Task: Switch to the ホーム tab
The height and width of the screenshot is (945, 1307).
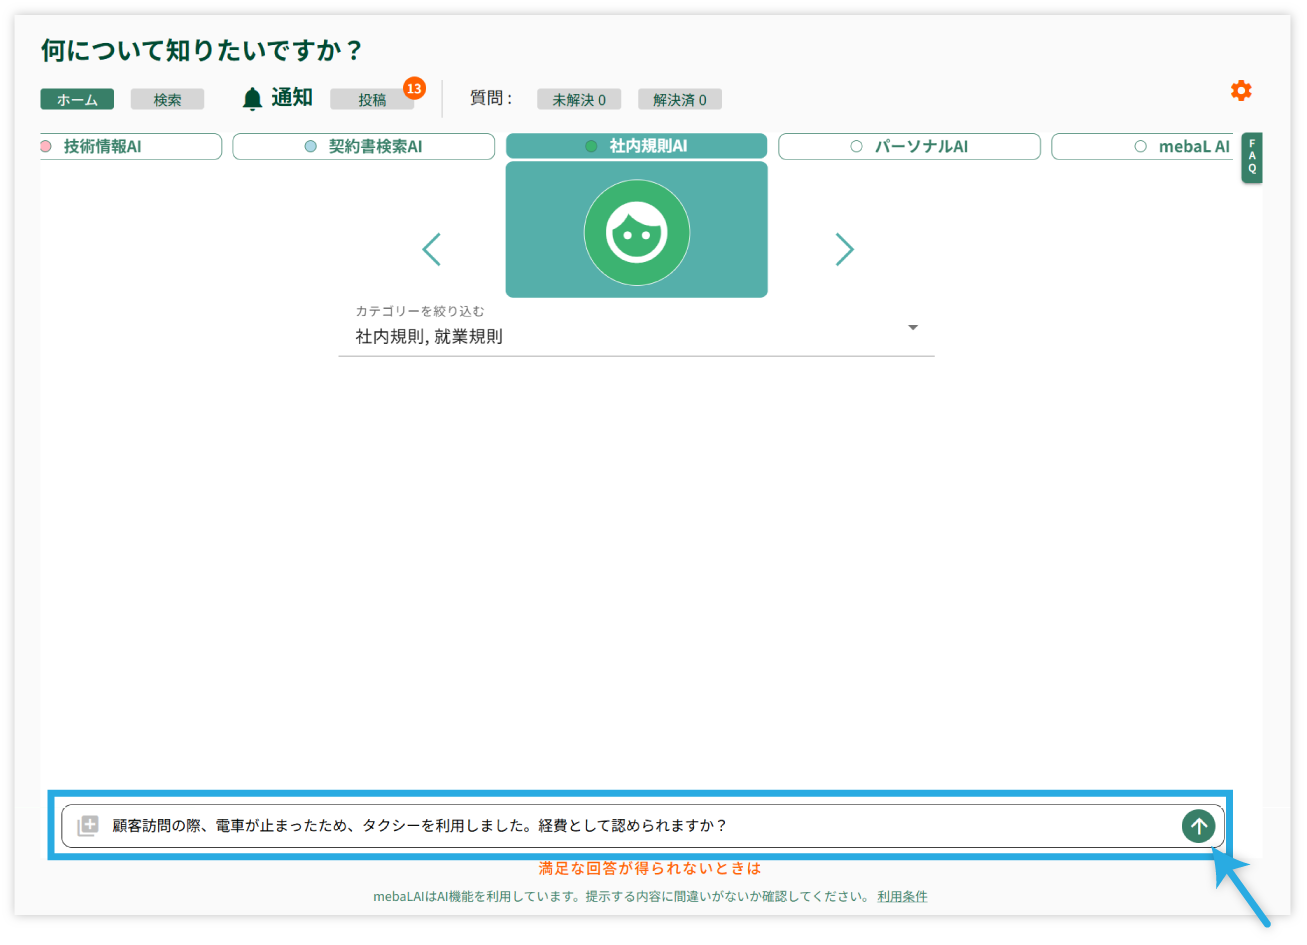Action: point(77,100)
